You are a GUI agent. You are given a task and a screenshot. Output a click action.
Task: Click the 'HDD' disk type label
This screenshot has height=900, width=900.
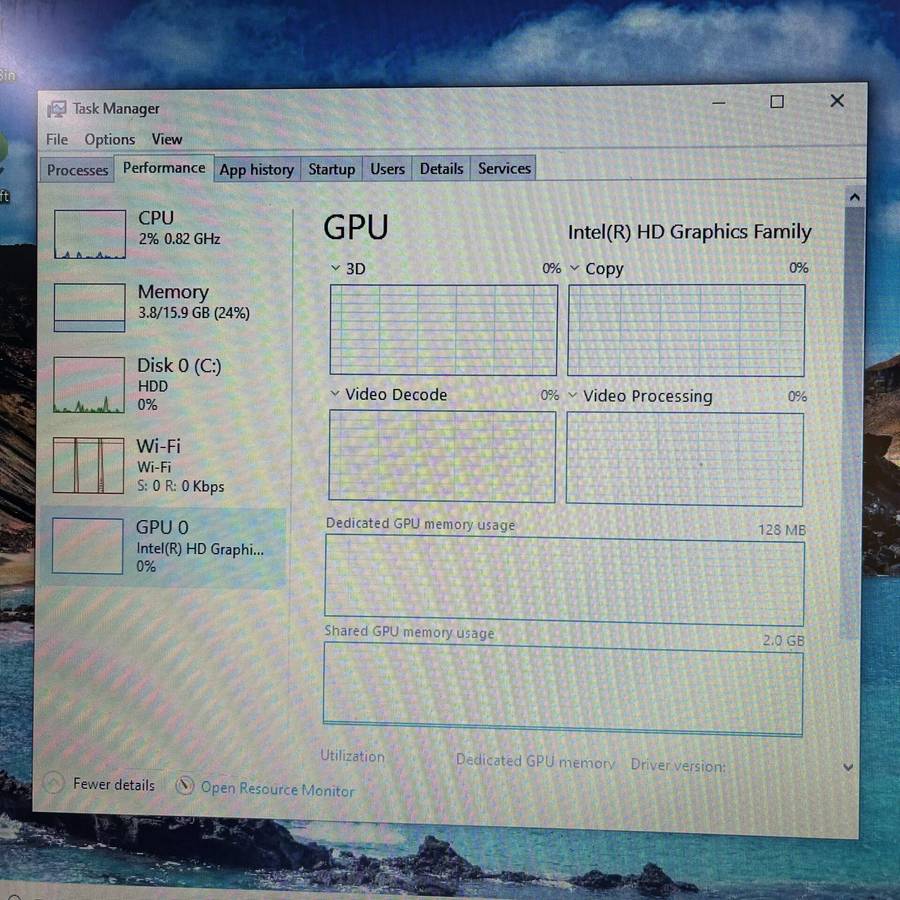pyautogui.click(x=153, y=386)
